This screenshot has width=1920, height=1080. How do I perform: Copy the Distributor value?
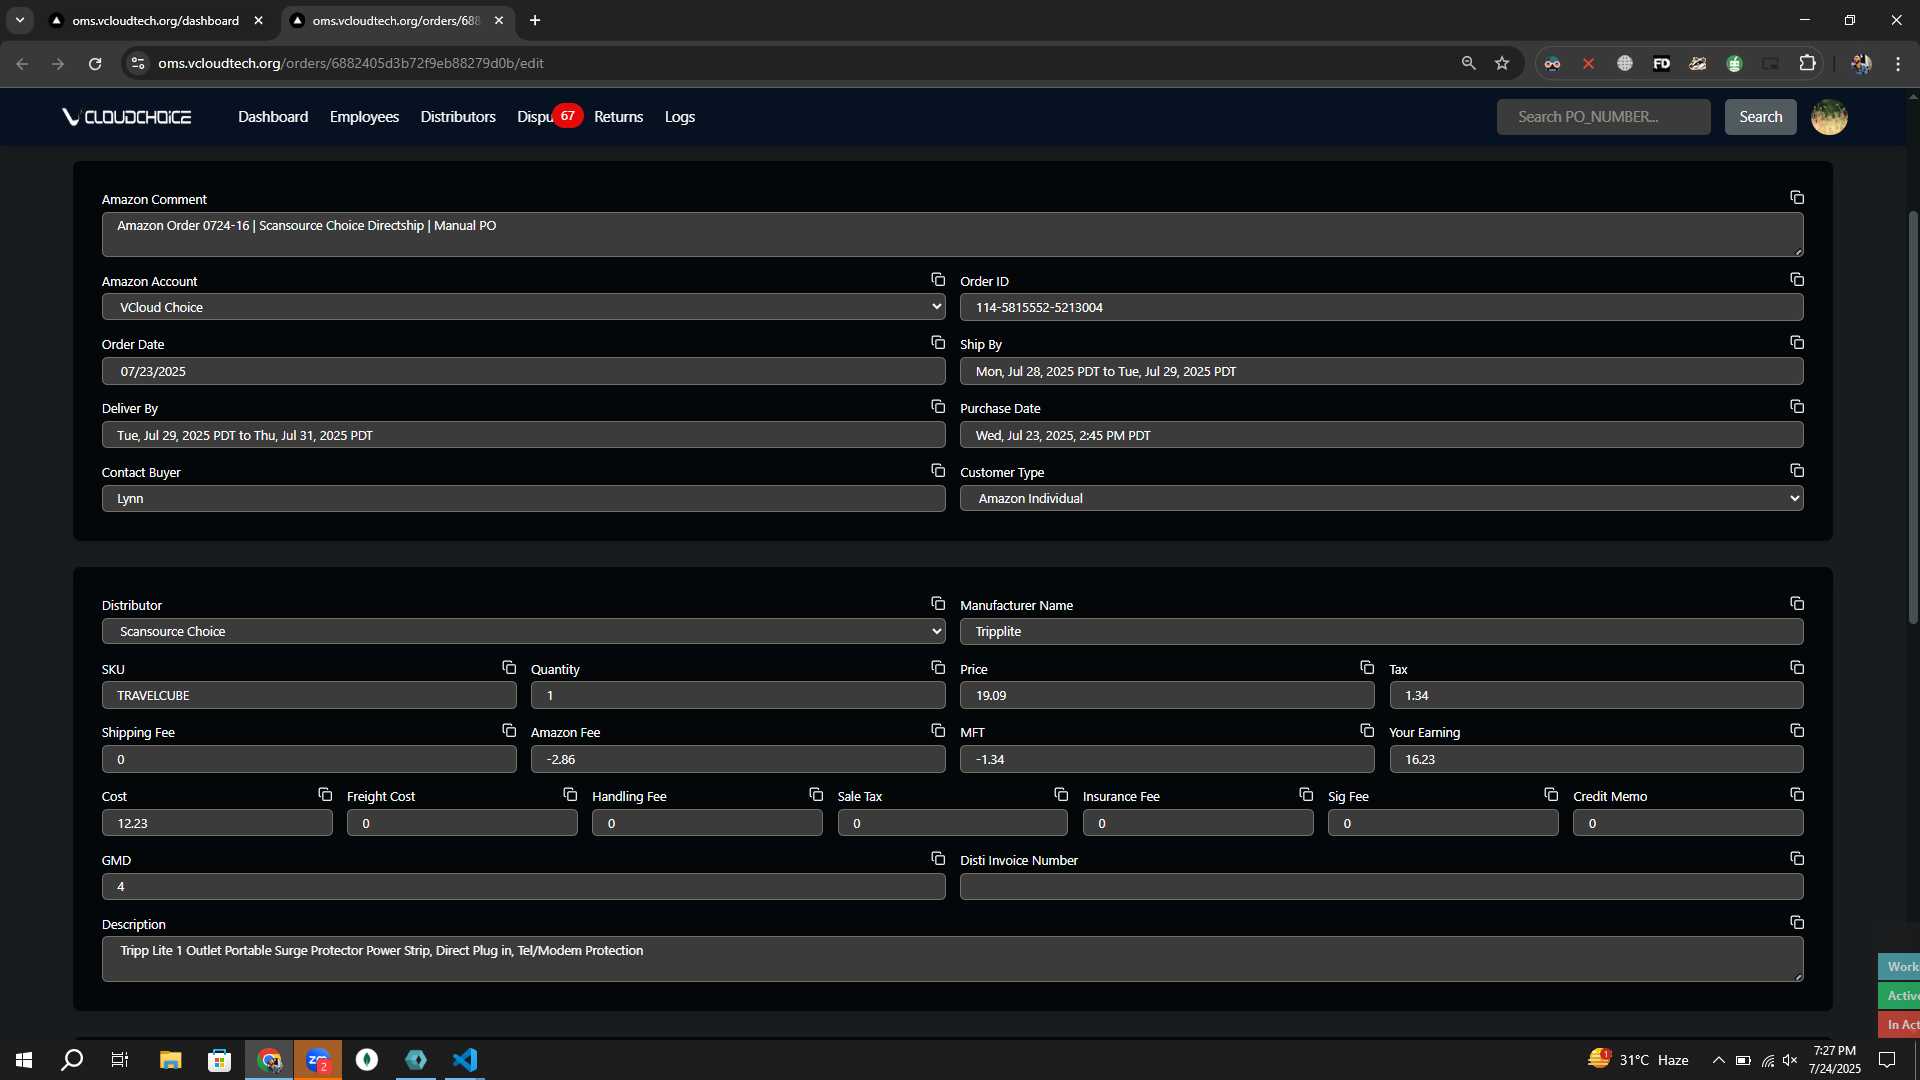pyautogui.click(x=938, y=604)
